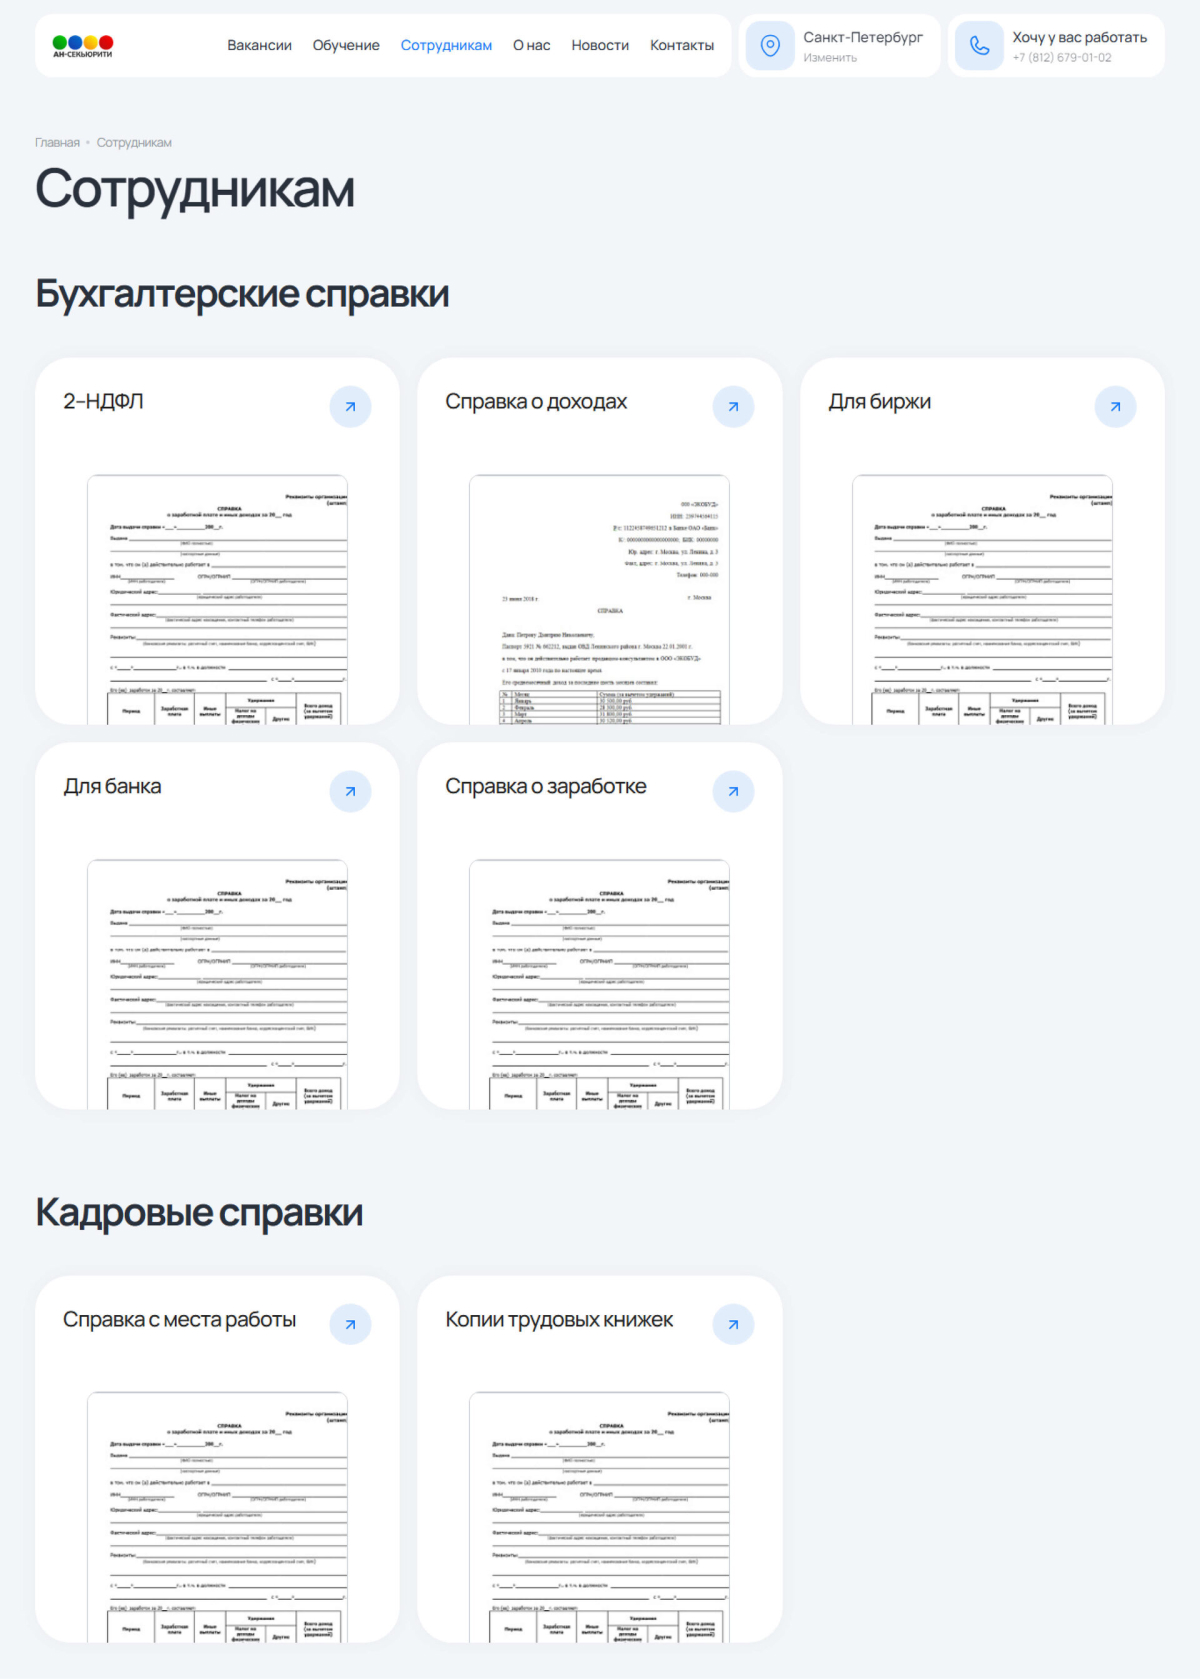Screen dimensions: 1200x1679
Task: Click the 2-НДФЛ card title
Action: point(103,401)
